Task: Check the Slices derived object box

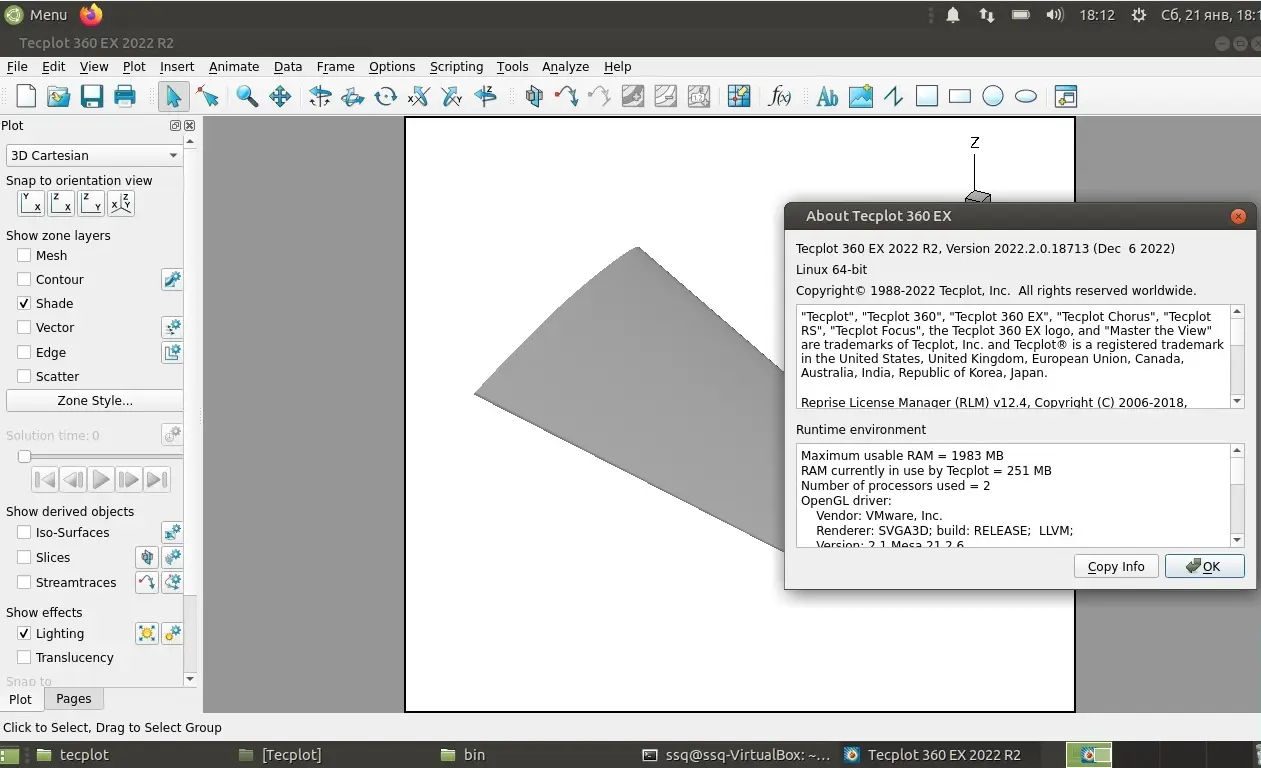Action: coord(24,557)
